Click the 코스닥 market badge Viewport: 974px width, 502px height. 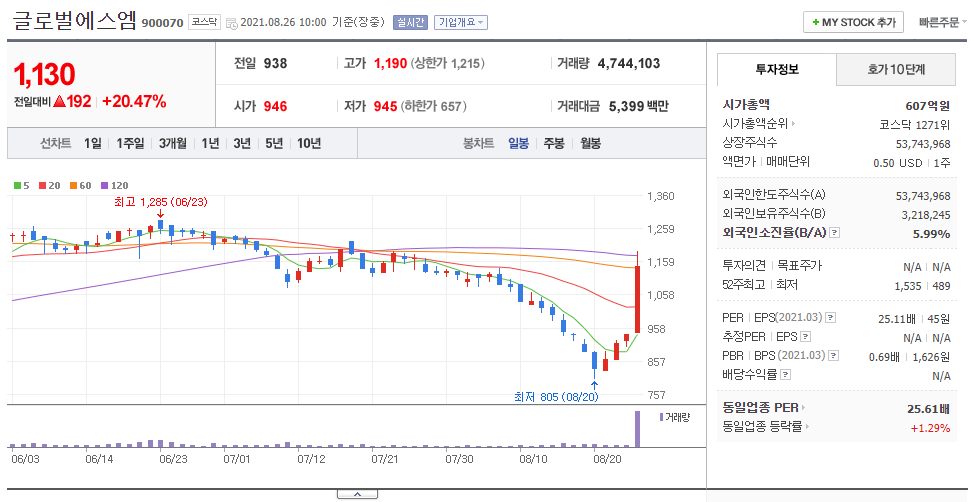204,22
